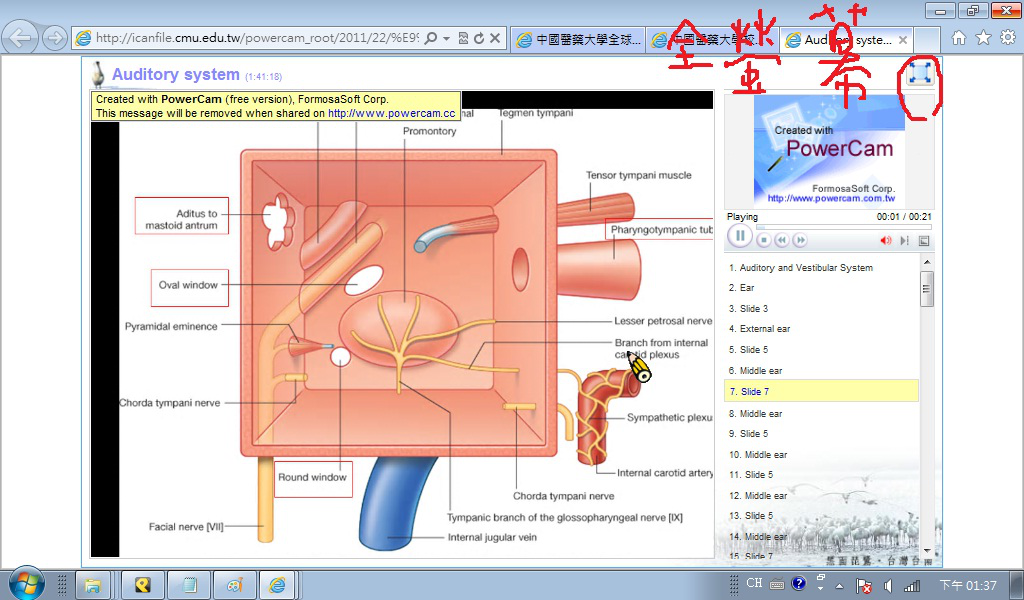Open the browser tools gear menu
The width and height of the screenshot is (1024, 600).
[1007, 38]
